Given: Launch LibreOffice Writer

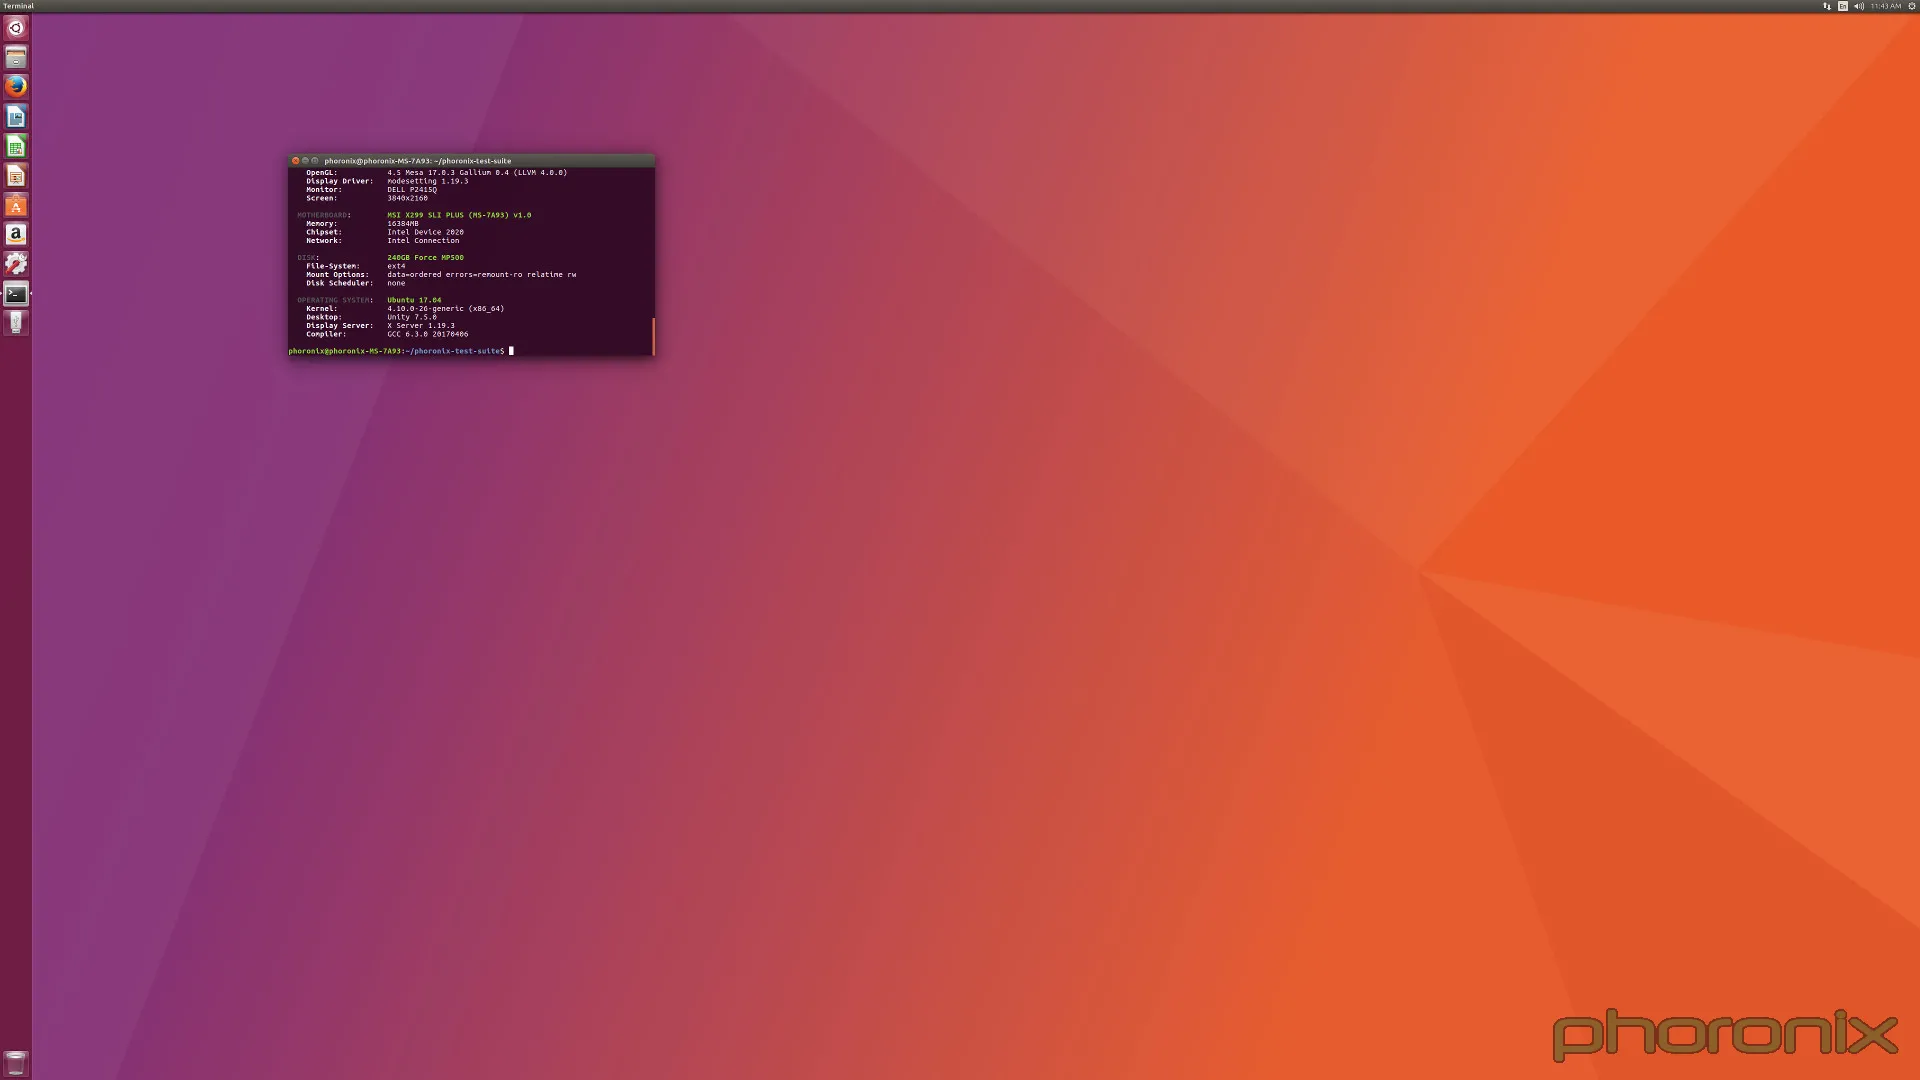Looking at the screenshot, I should click(15, 117).
